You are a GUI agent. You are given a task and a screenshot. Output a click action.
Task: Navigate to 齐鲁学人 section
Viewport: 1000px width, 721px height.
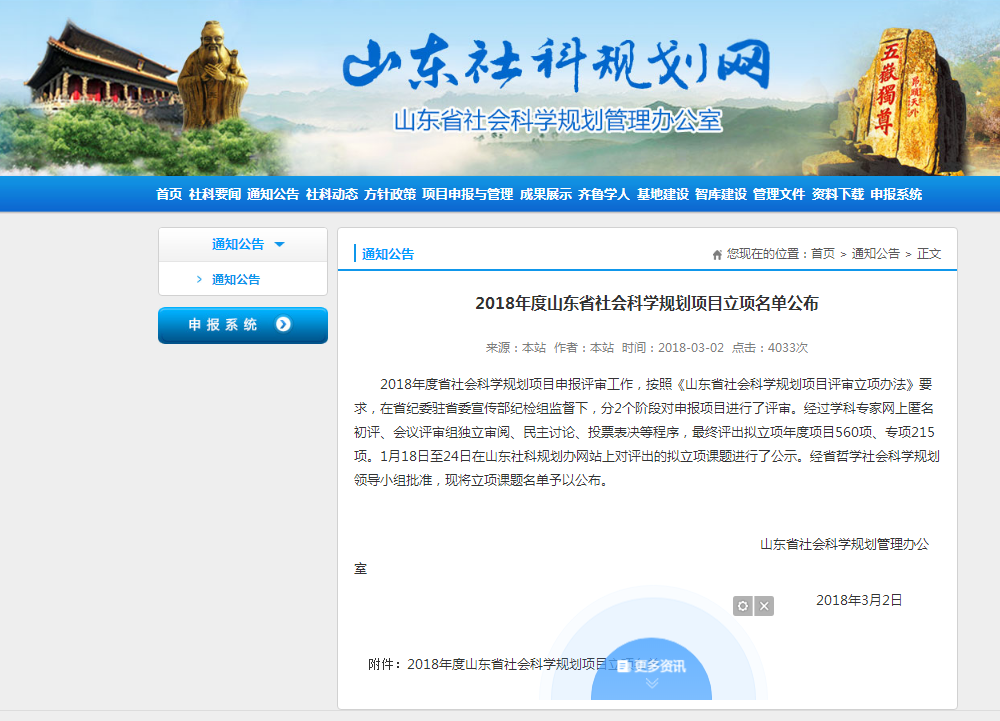(x=603, y=195)
